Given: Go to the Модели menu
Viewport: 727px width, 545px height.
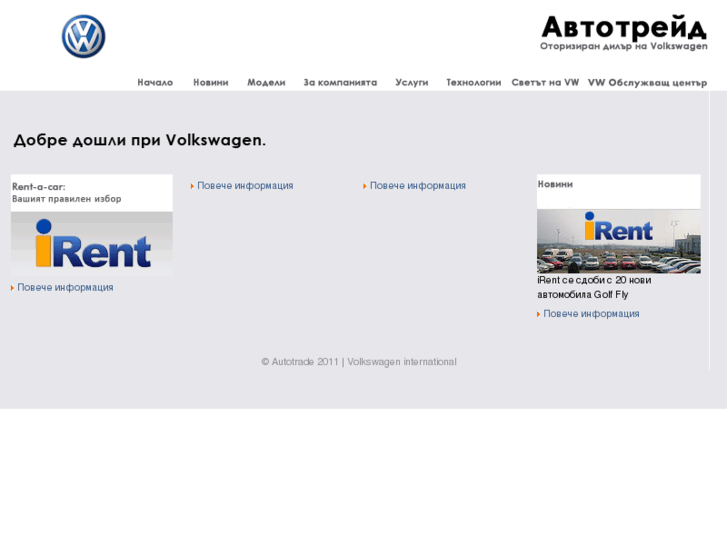Looking at the screenshot, I should [x=266, y=83].
